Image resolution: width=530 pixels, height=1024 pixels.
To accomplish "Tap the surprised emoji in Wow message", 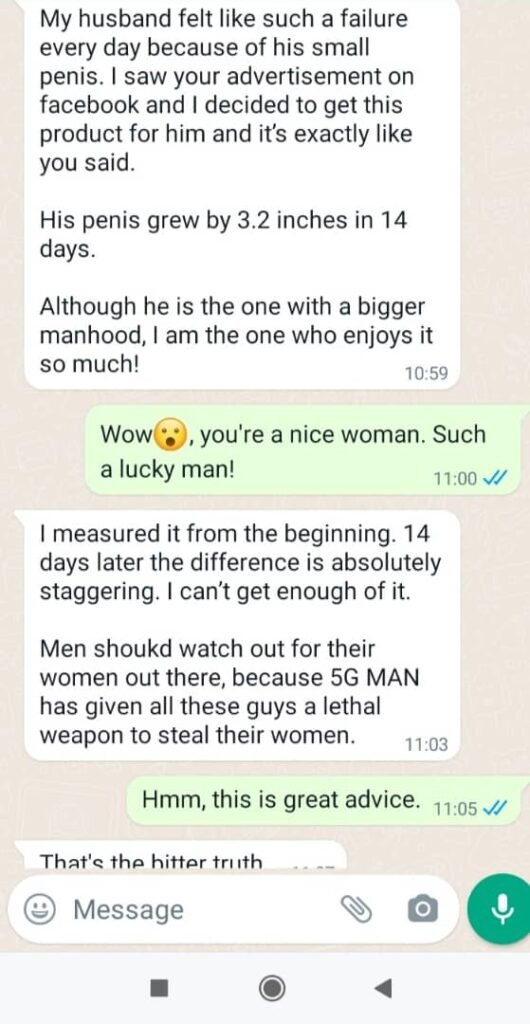I will coord(172,435).
